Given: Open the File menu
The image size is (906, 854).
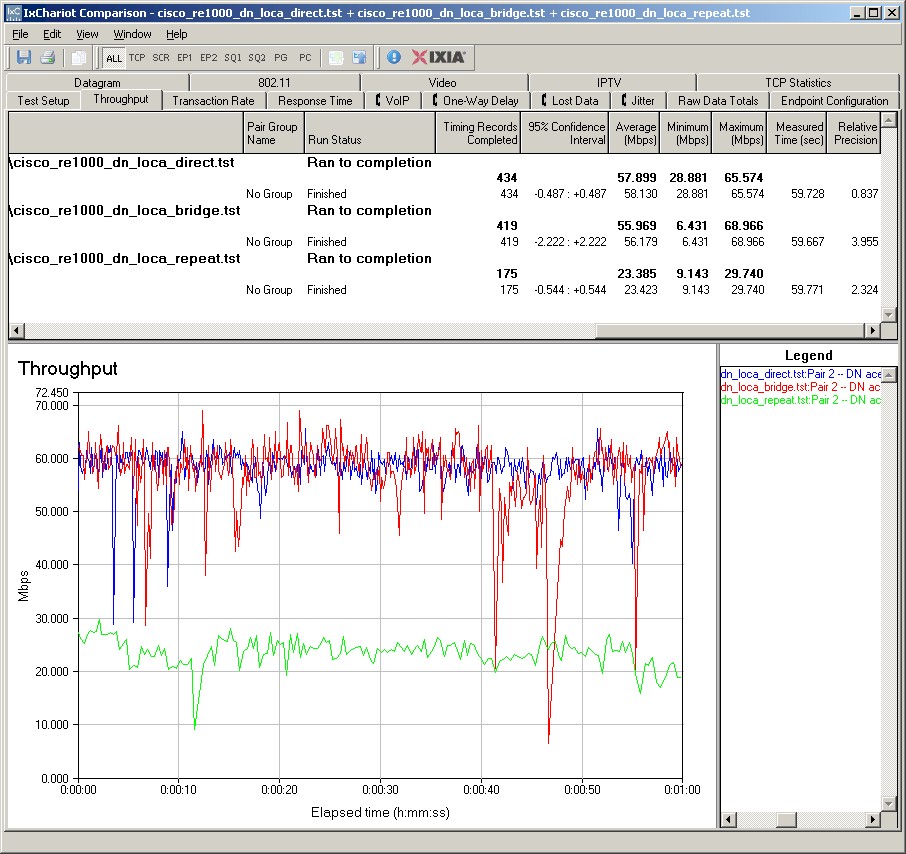Looking at the screenshot, I should coord(20,34).
